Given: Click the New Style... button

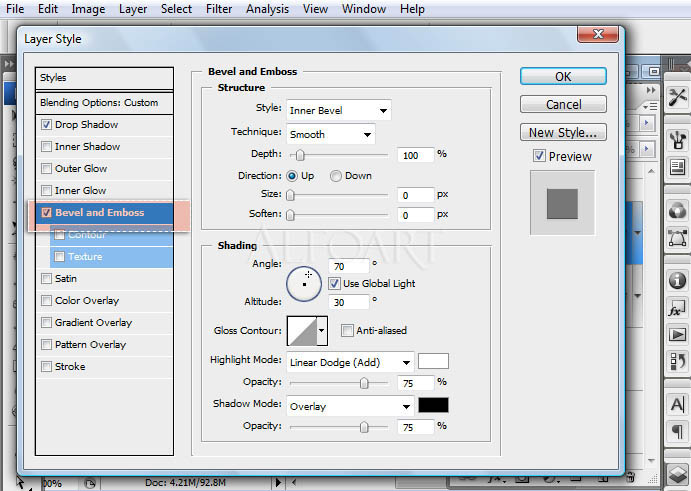Looking at the screenshot, I should pos(562,133).
